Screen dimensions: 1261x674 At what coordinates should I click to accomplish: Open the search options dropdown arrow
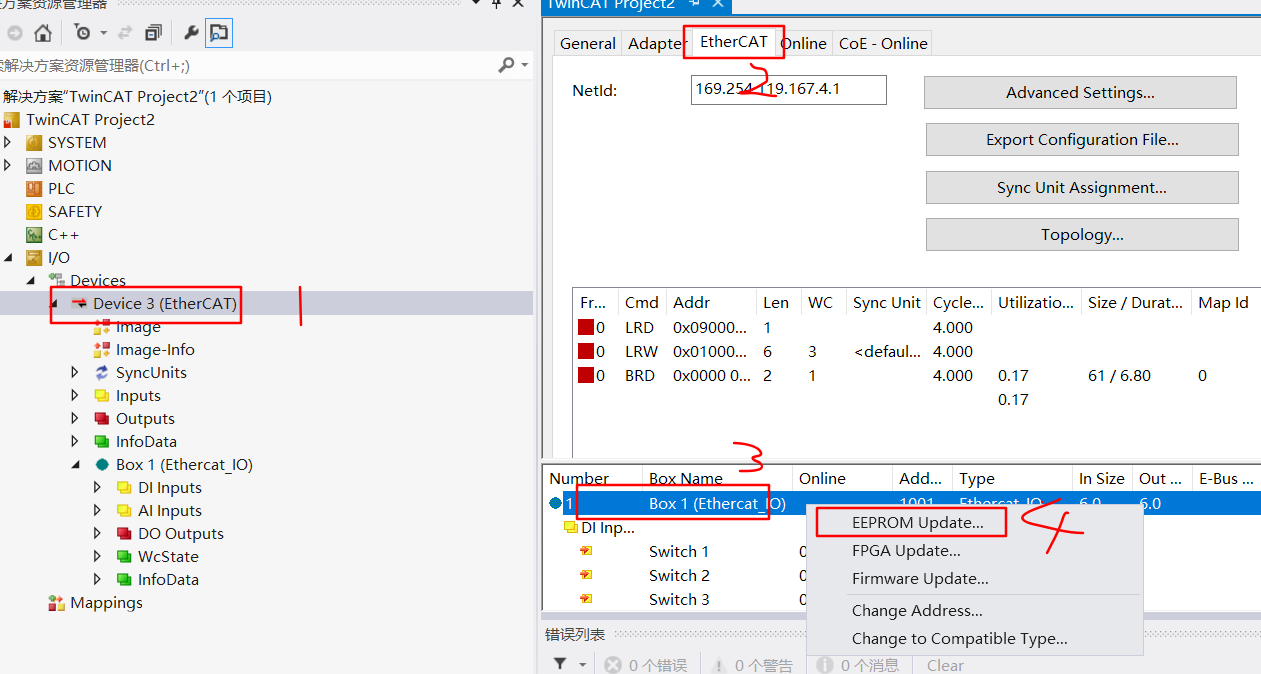click(525, 66)
